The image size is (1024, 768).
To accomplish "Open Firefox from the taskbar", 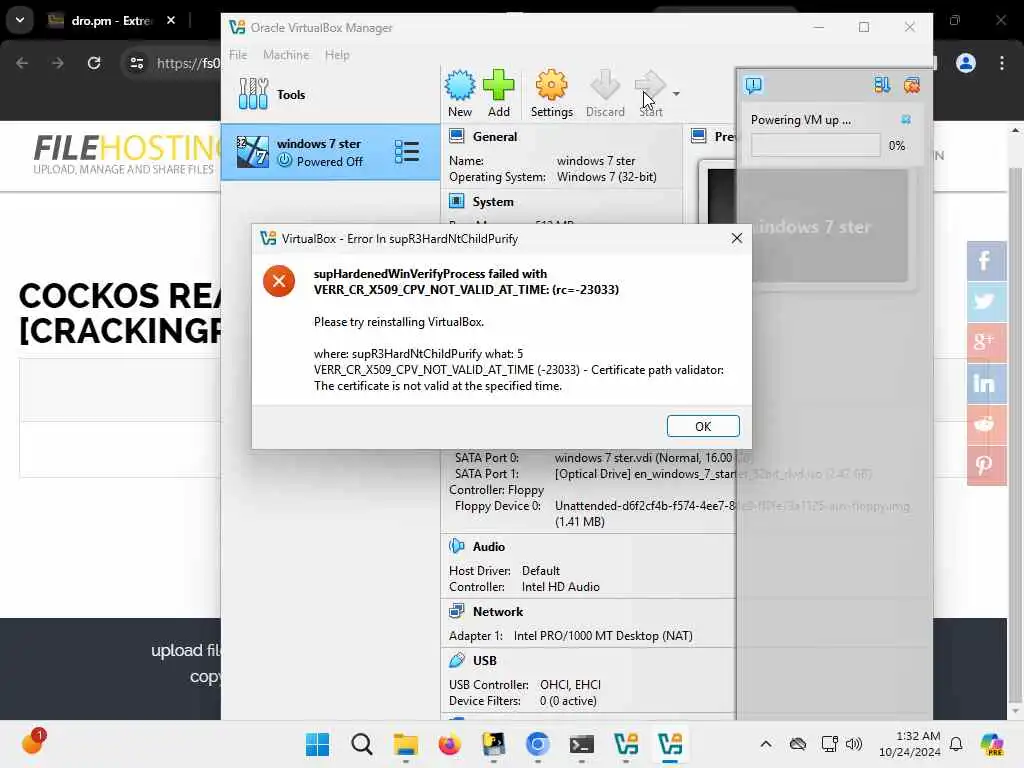I will 449,744.
